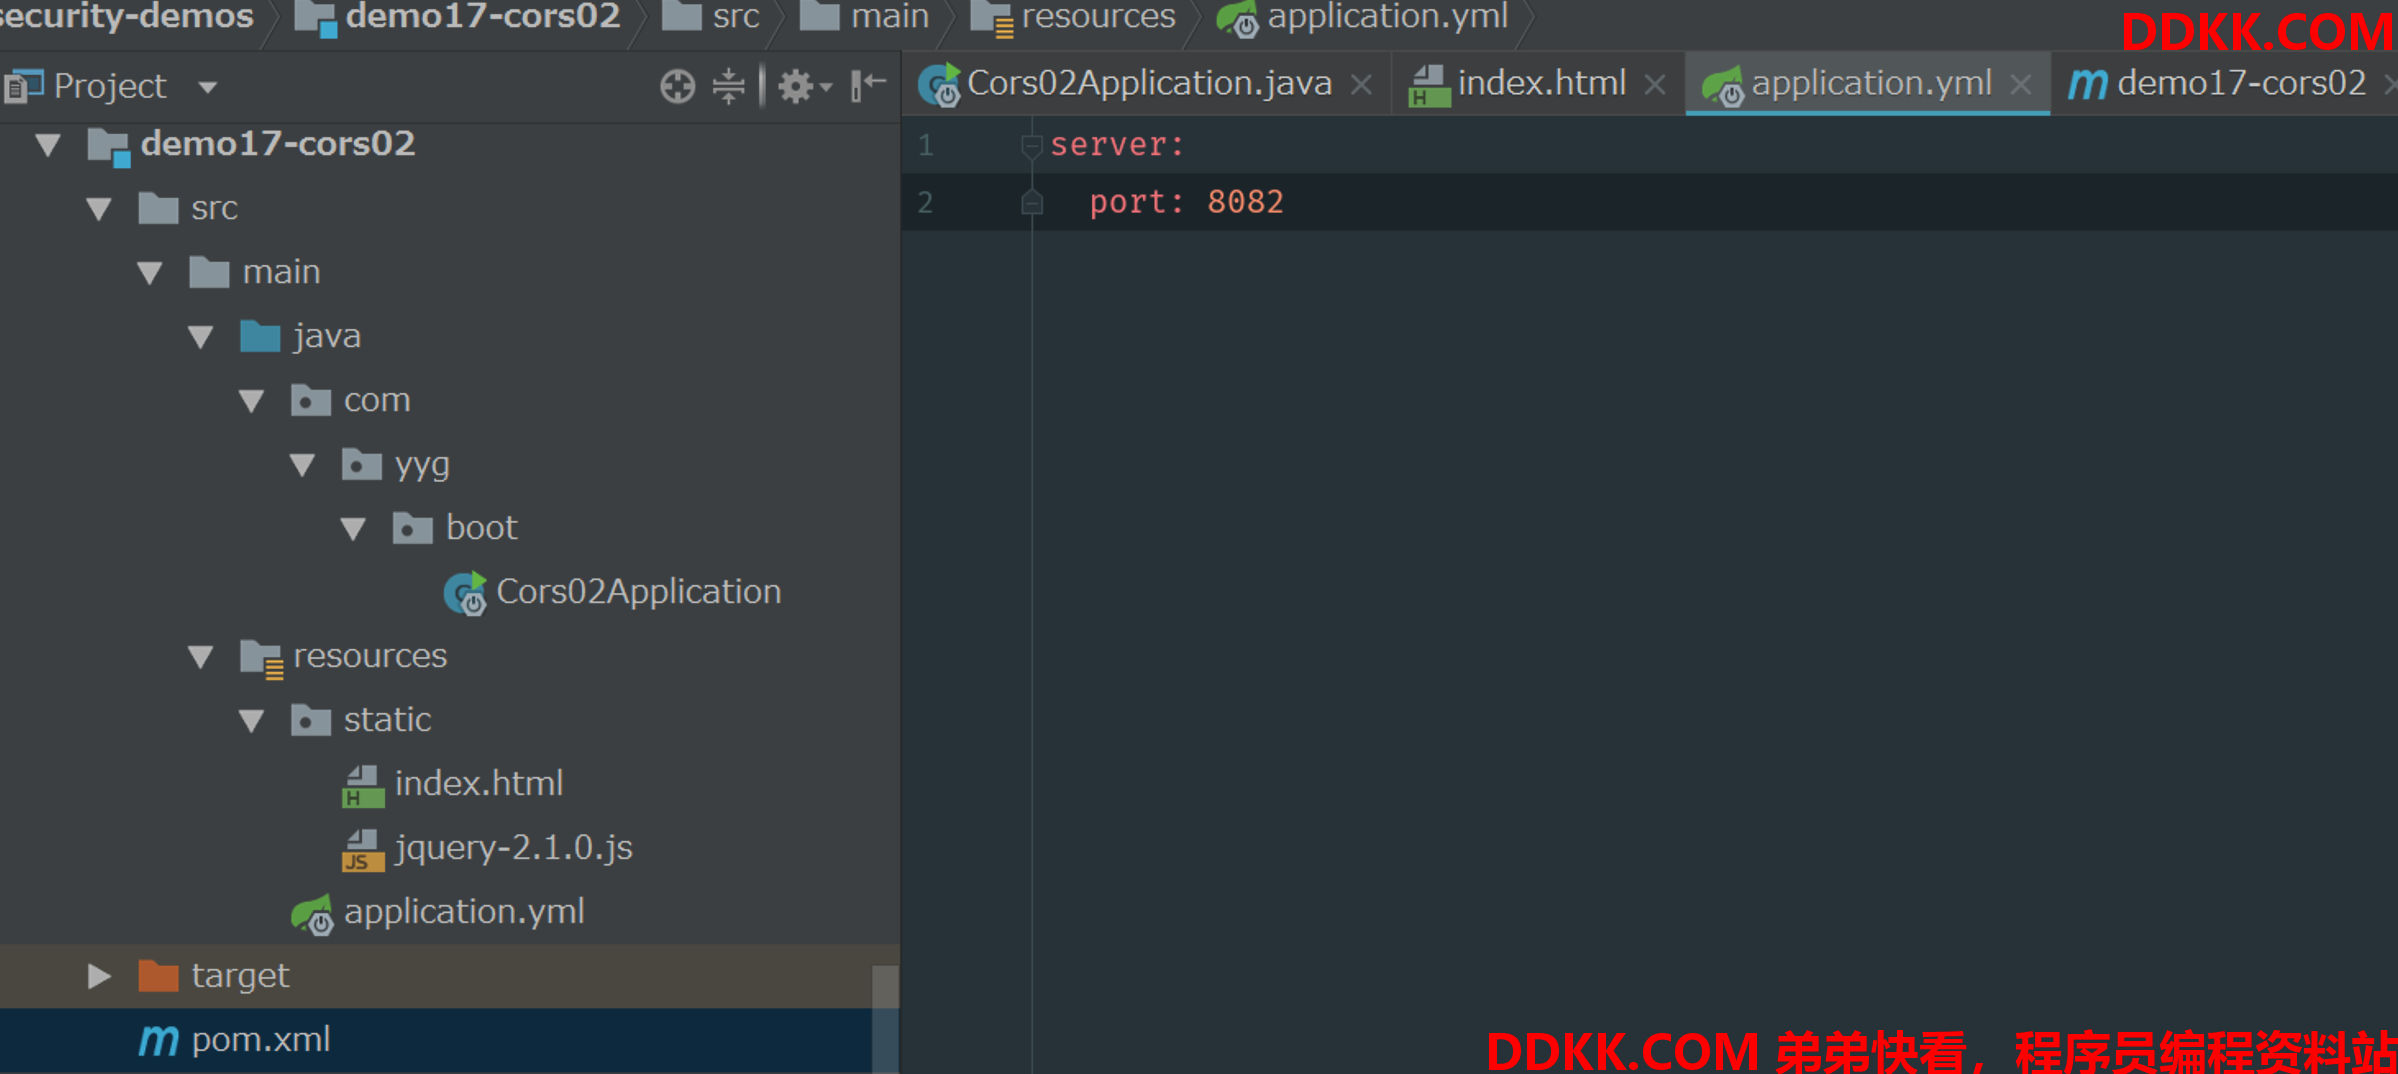Click the jquery-2.1.0.js file icon

coord(363,850)
